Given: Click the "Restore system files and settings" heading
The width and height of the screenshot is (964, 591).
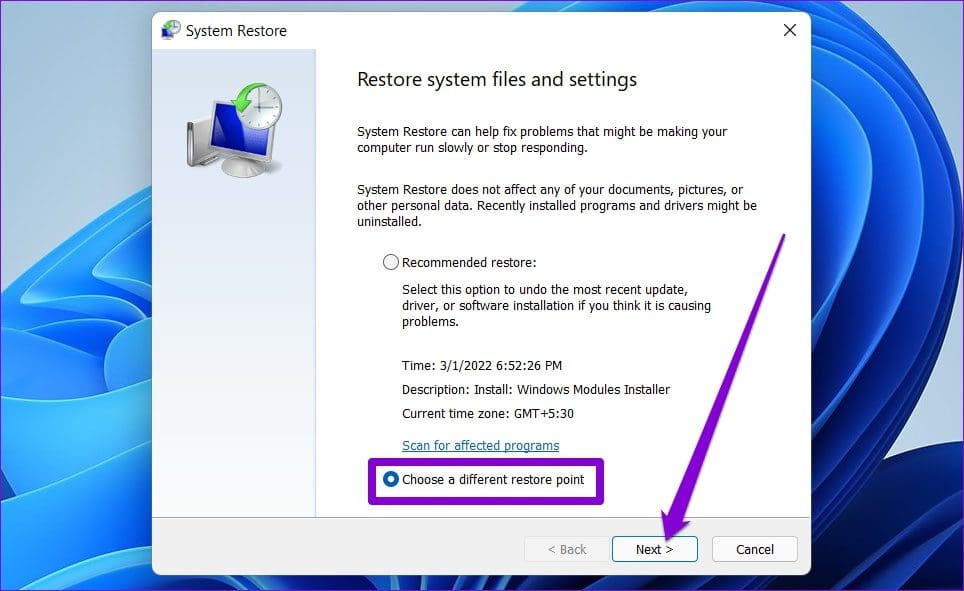Looking at the screenshot, I should 497,79.
